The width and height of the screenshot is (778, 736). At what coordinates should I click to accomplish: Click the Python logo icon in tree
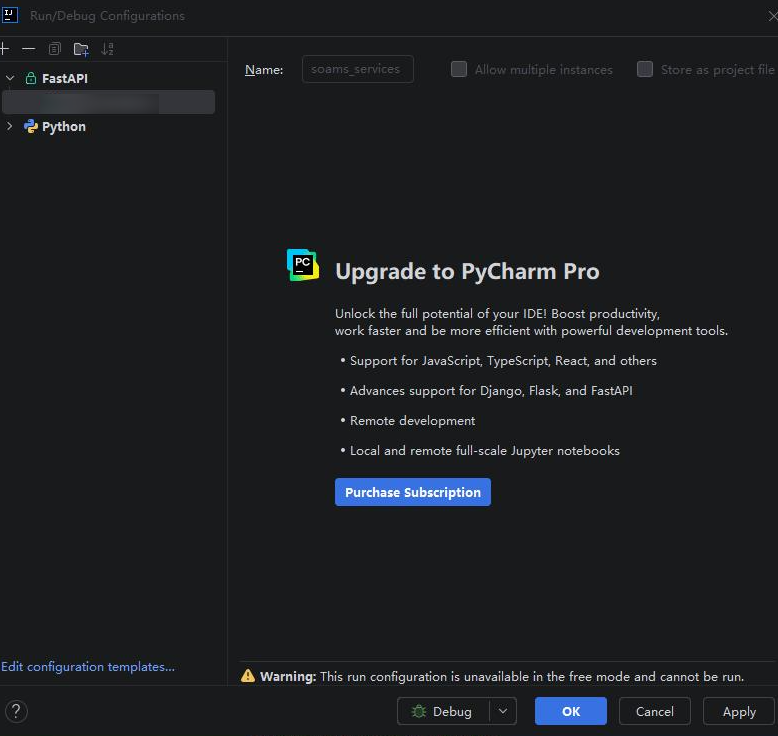coord(31,127)
